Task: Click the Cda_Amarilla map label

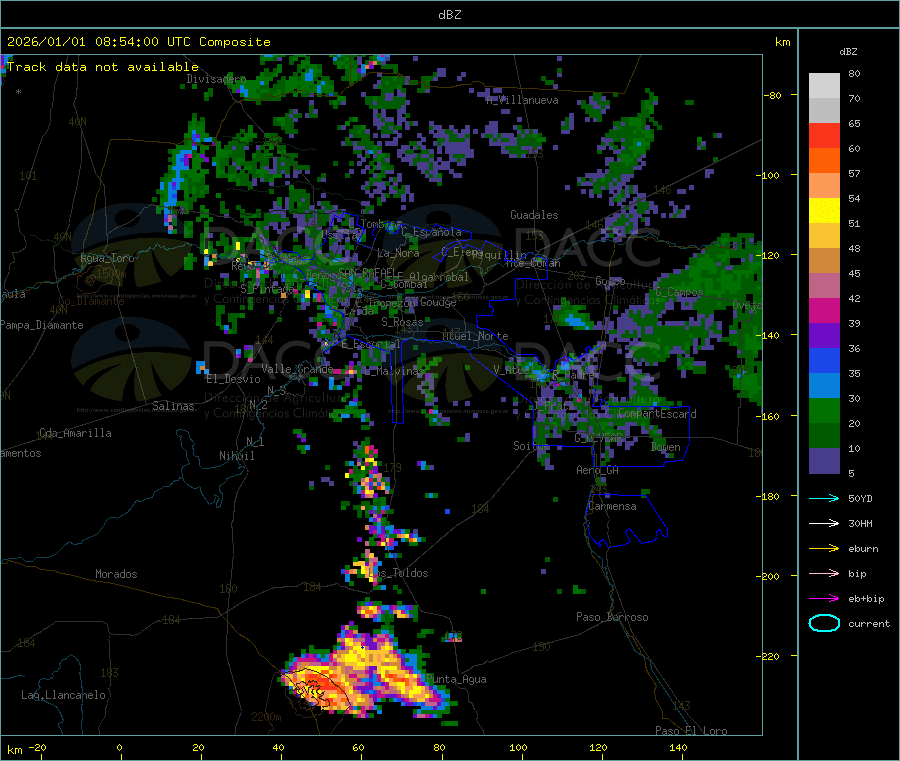Action: coord(75,433)
